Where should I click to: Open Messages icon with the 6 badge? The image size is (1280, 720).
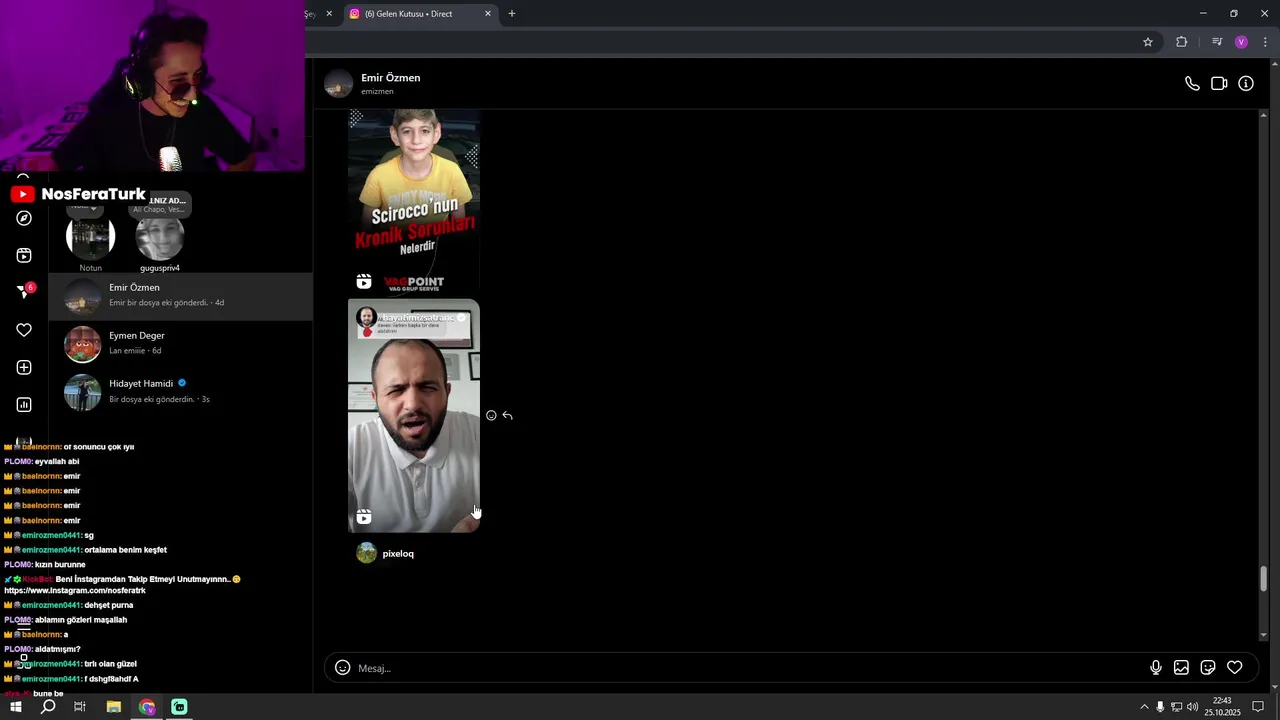point(25,291)
